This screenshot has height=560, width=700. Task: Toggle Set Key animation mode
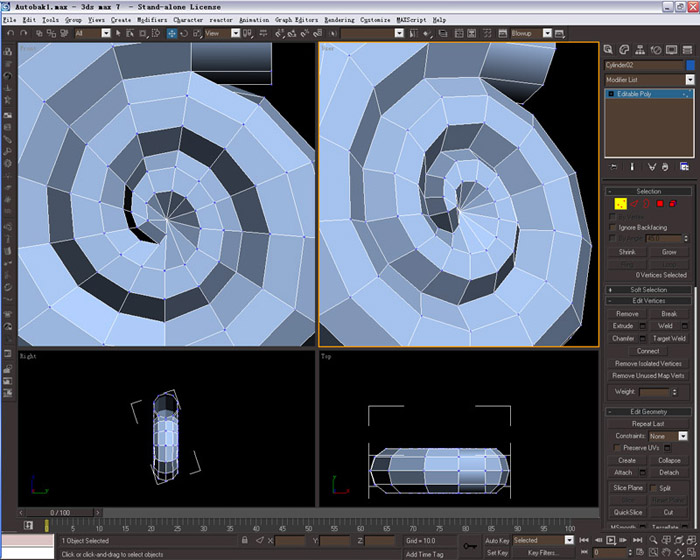click(x=497, y=553)
